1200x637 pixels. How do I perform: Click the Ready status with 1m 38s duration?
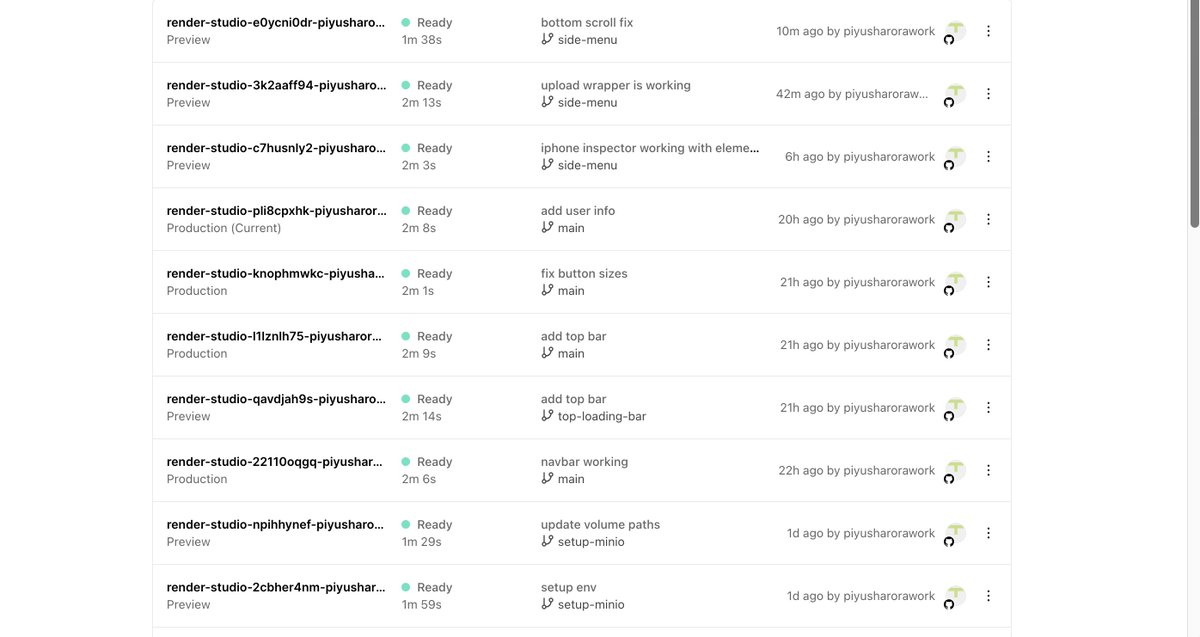(x=427, y=23)
